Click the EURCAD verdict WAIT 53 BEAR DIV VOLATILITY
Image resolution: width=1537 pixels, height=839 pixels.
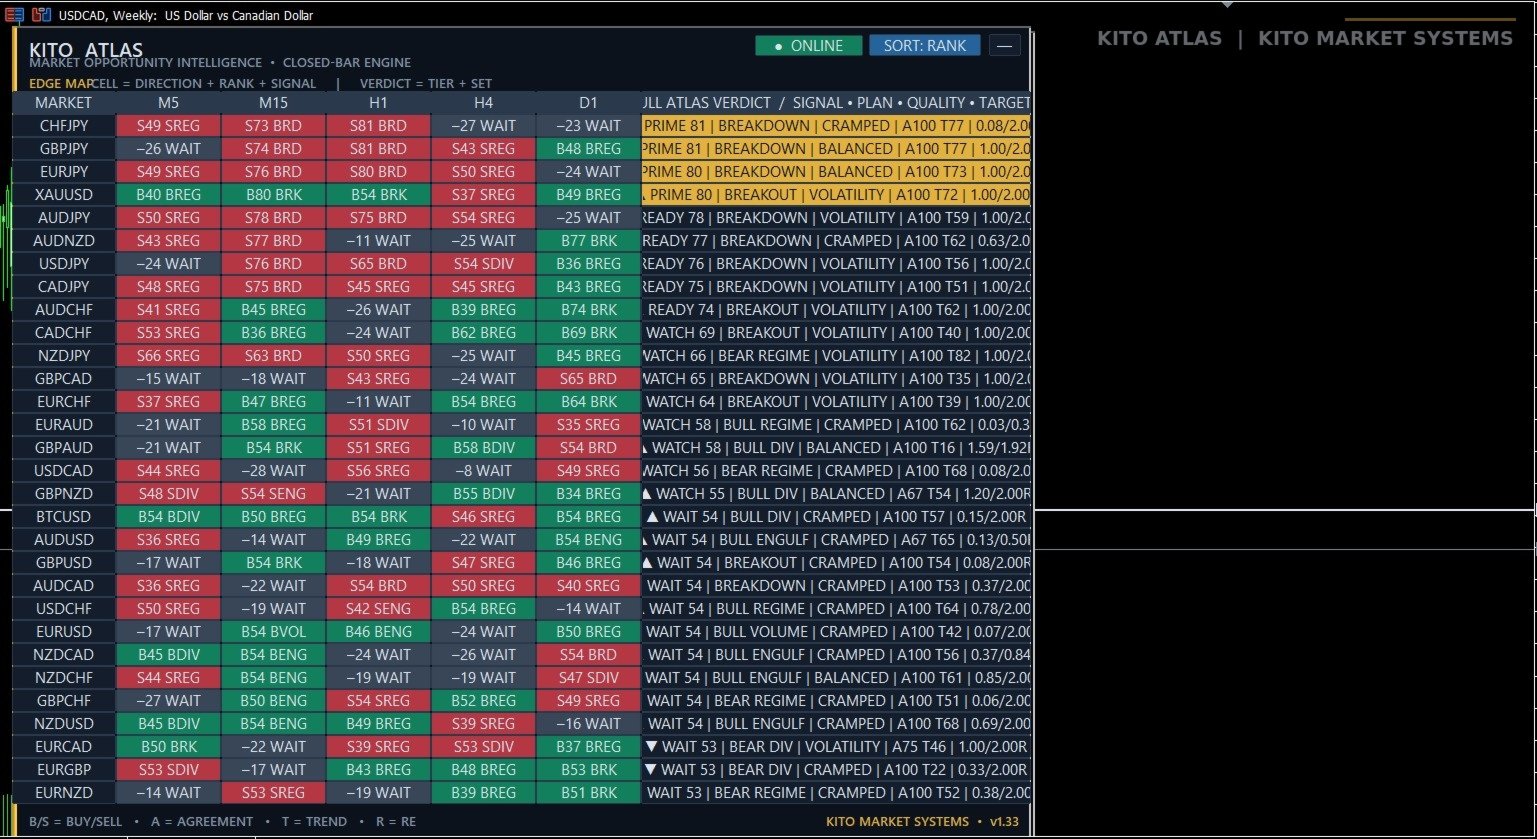(836, 747)
